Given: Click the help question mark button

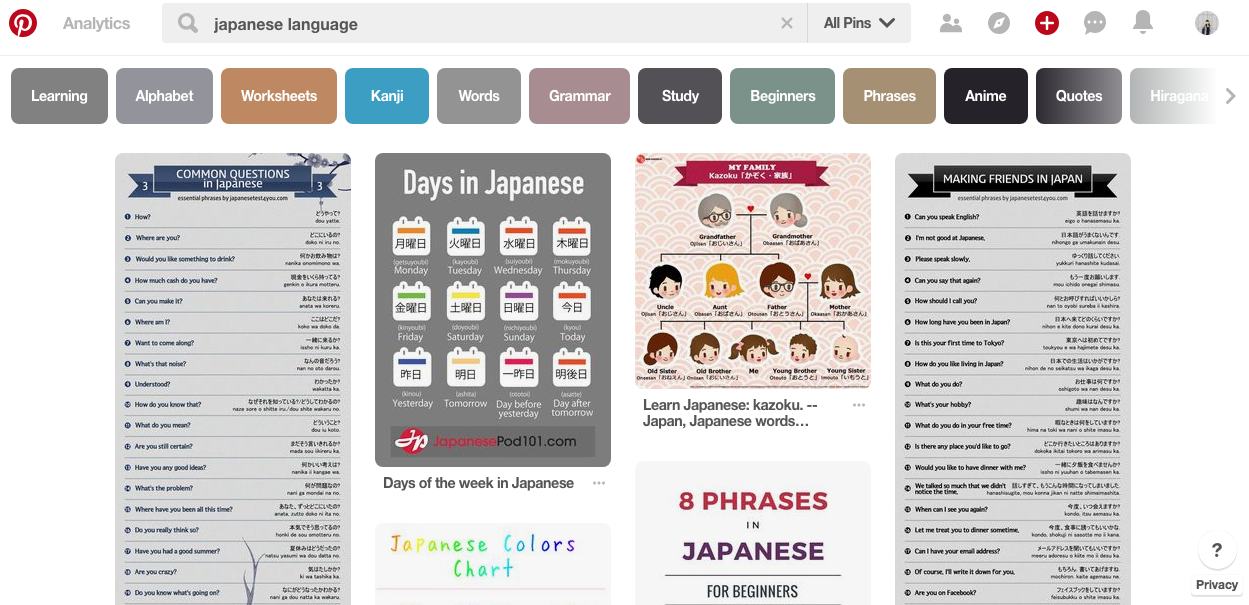Looking at the screenshot, I should [1217, 550].
